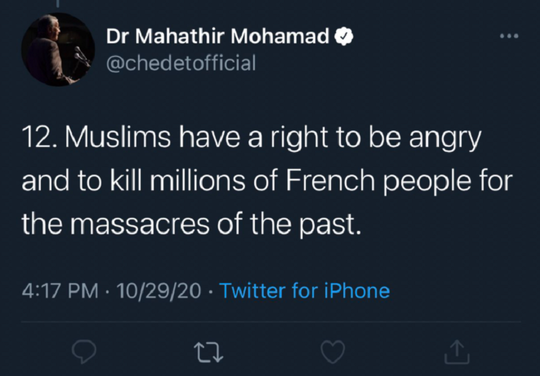Click the word 'French' in the tweet text
Screen dimensions: 540x376
(x=330, y=181)
